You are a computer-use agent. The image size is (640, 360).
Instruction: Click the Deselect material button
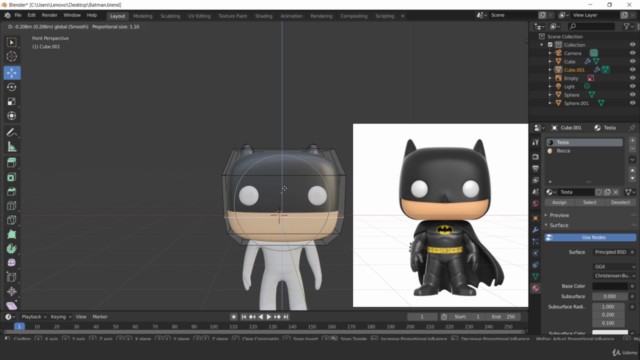tap(621, 202)
